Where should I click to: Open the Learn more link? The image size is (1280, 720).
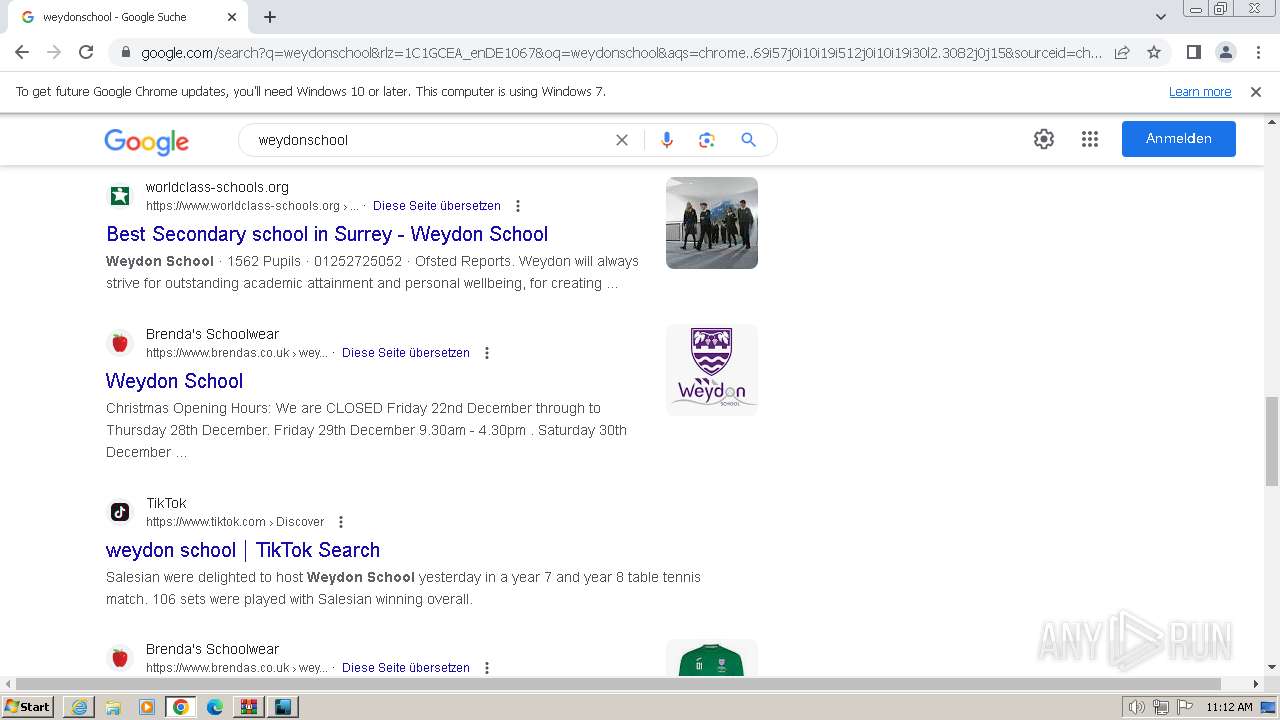[1200, 92]
